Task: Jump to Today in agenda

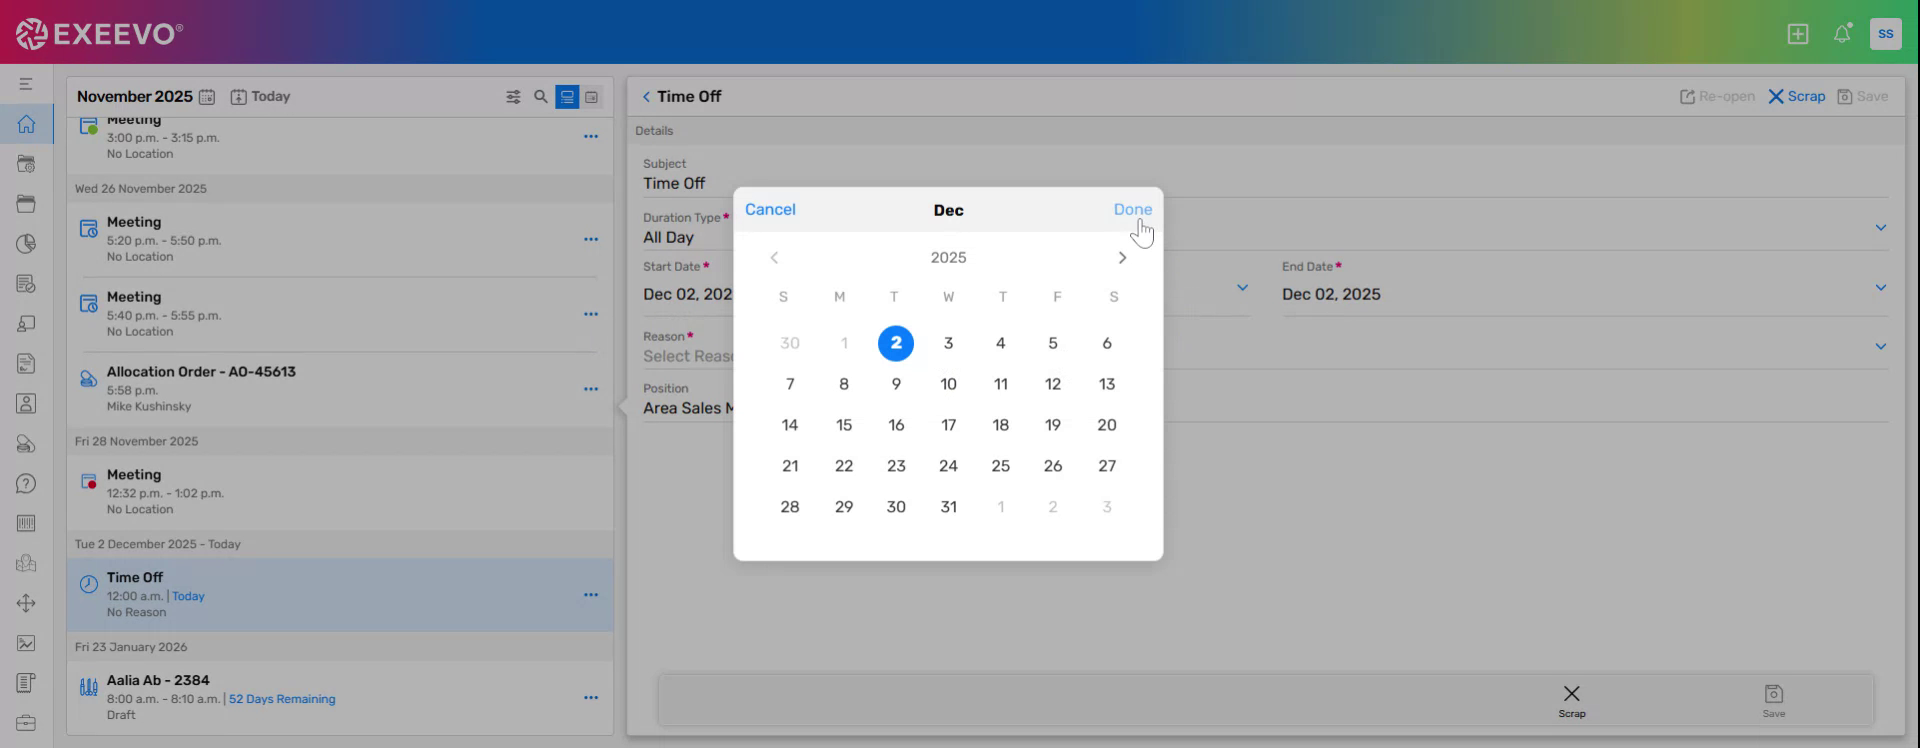Action: 260,97
